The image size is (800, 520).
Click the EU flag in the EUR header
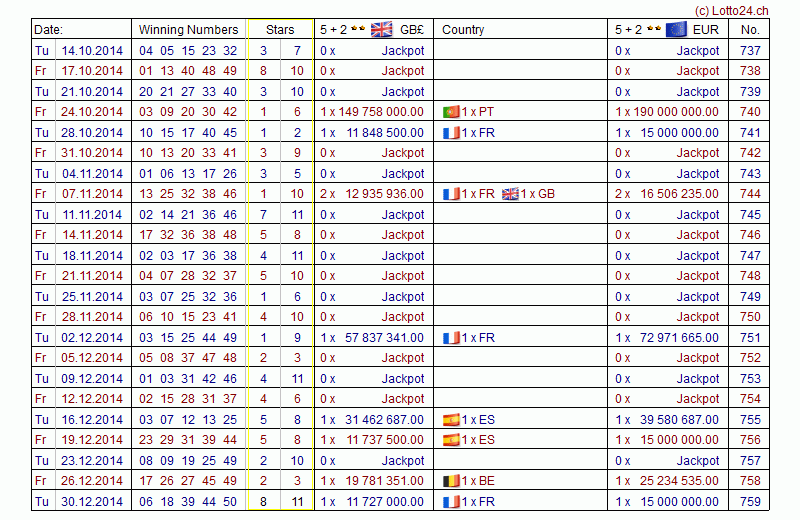click(x=677, y=29)
